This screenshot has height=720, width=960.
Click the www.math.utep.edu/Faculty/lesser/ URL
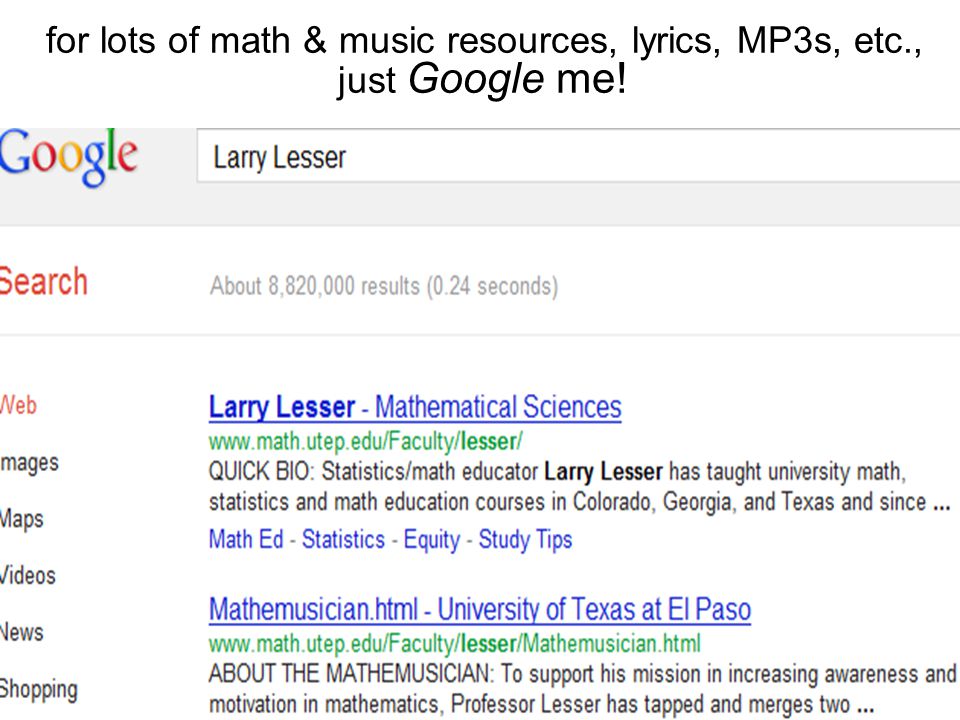[x=366, y=441]
